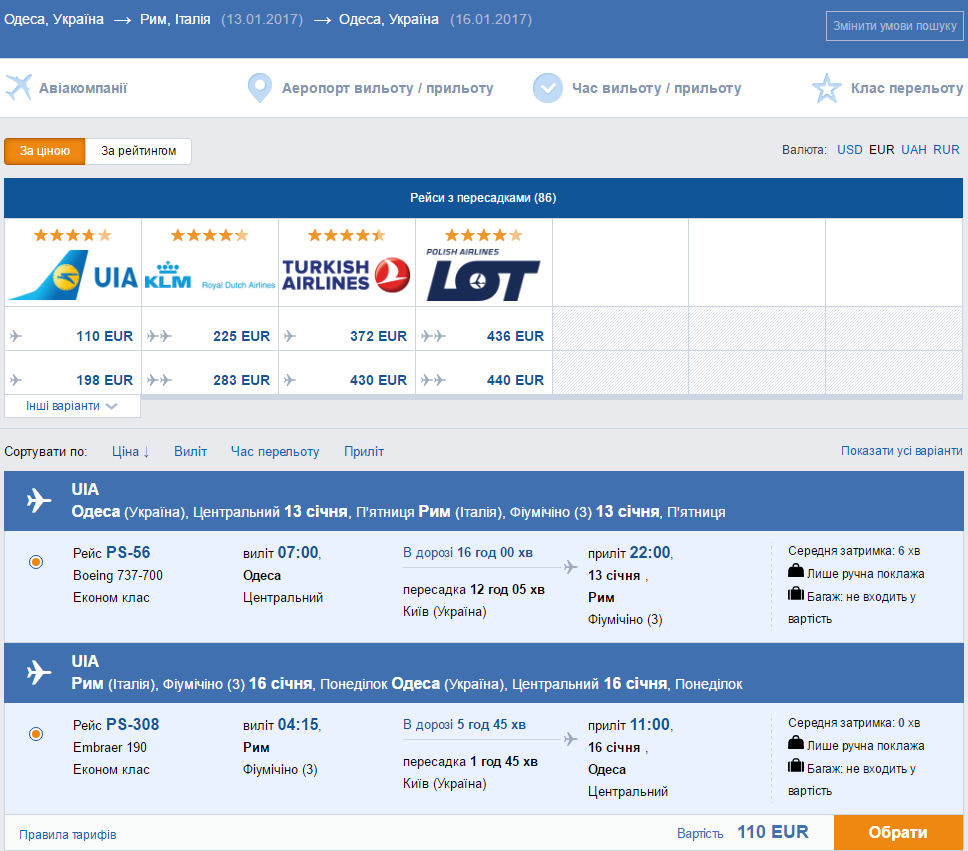This screenshot has height=851, width=968.
Task: Click baggage suitcase icon for flight PS-308
Action: [796, 766]
